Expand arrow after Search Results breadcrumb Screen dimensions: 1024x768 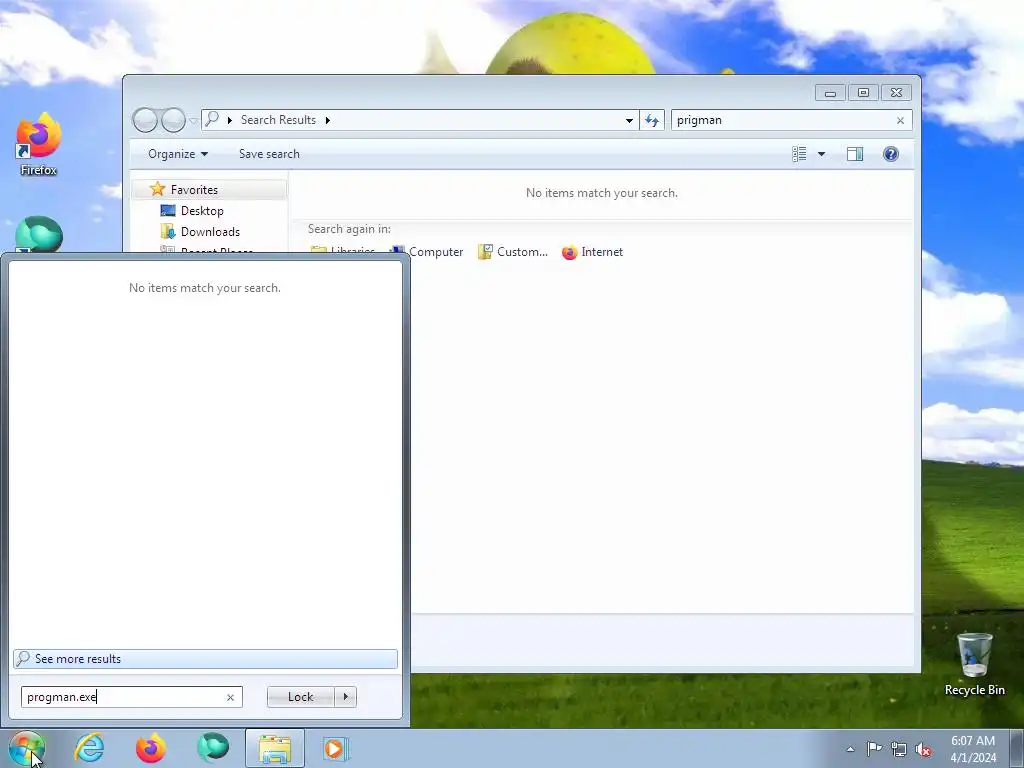(x=327, y=120)
